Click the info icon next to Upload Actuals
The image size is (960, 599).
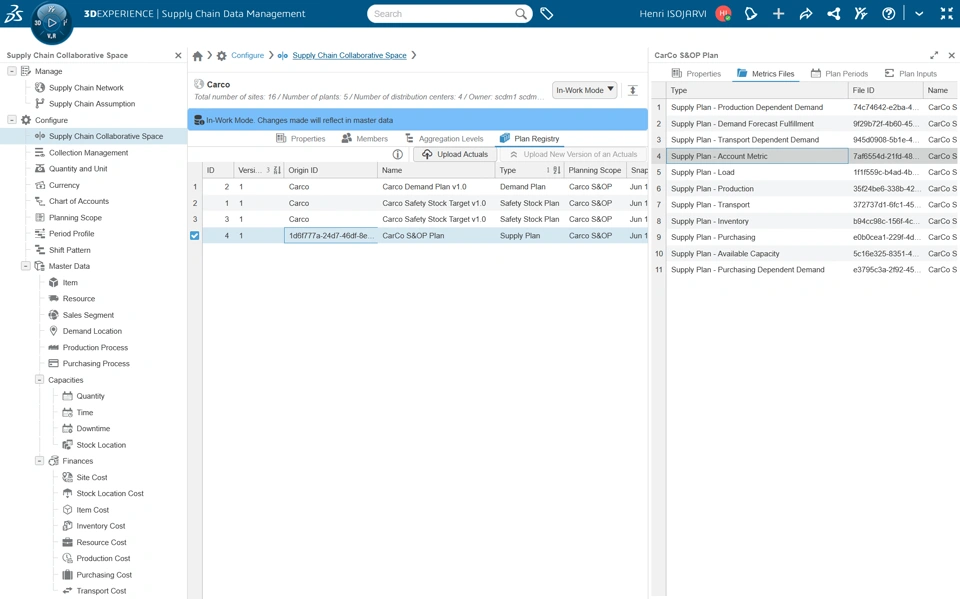click(397, 154)
